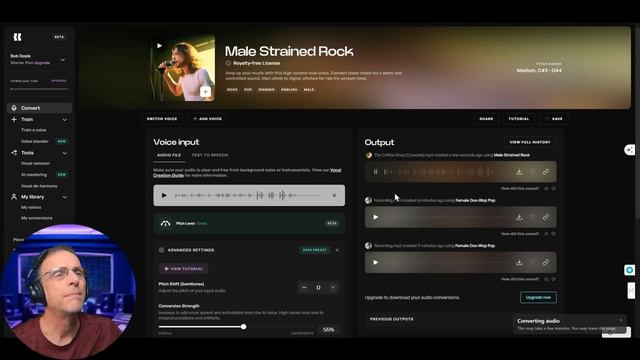Collapse the Train section chevron
The image size is (640, 360).
[64, 120]
